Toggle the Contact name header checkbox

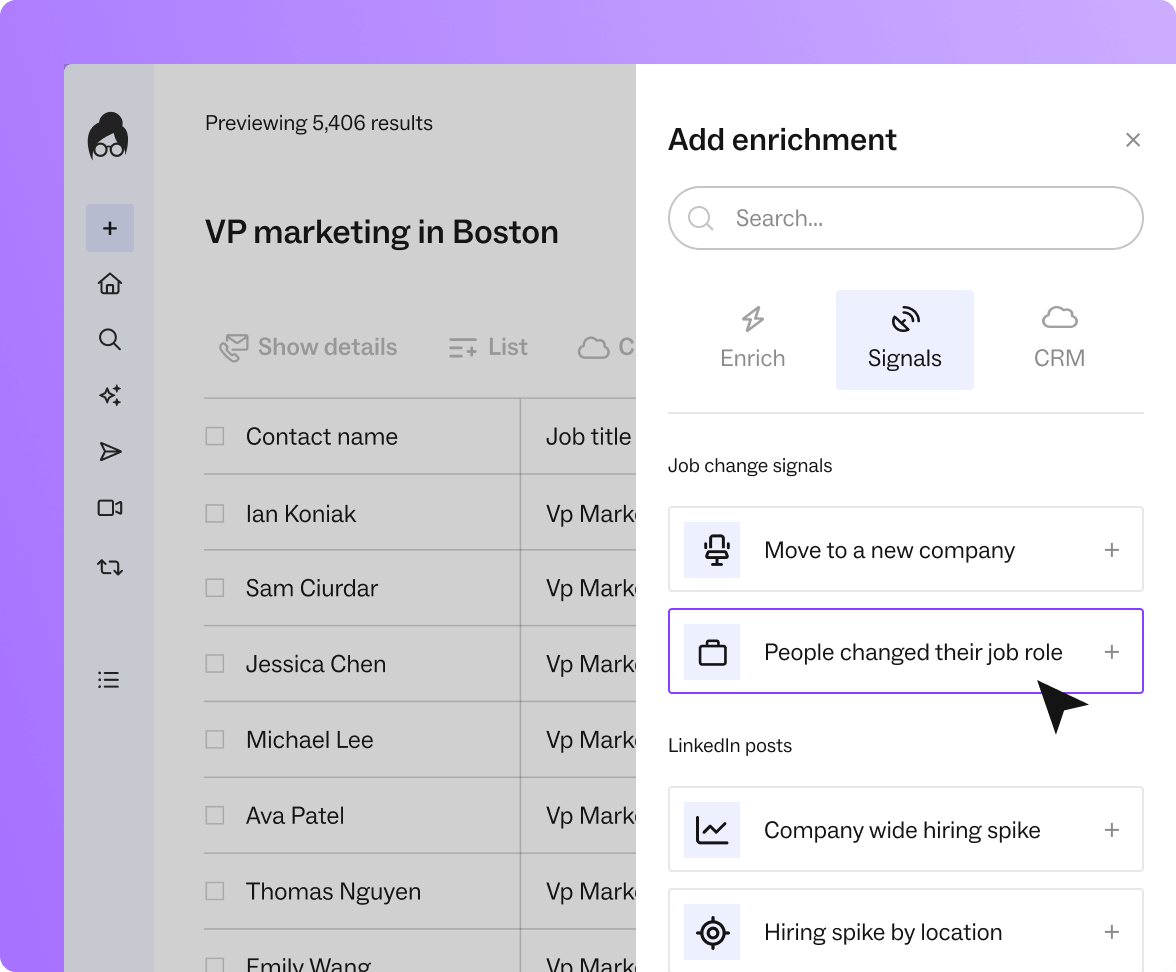pos(215,436)
